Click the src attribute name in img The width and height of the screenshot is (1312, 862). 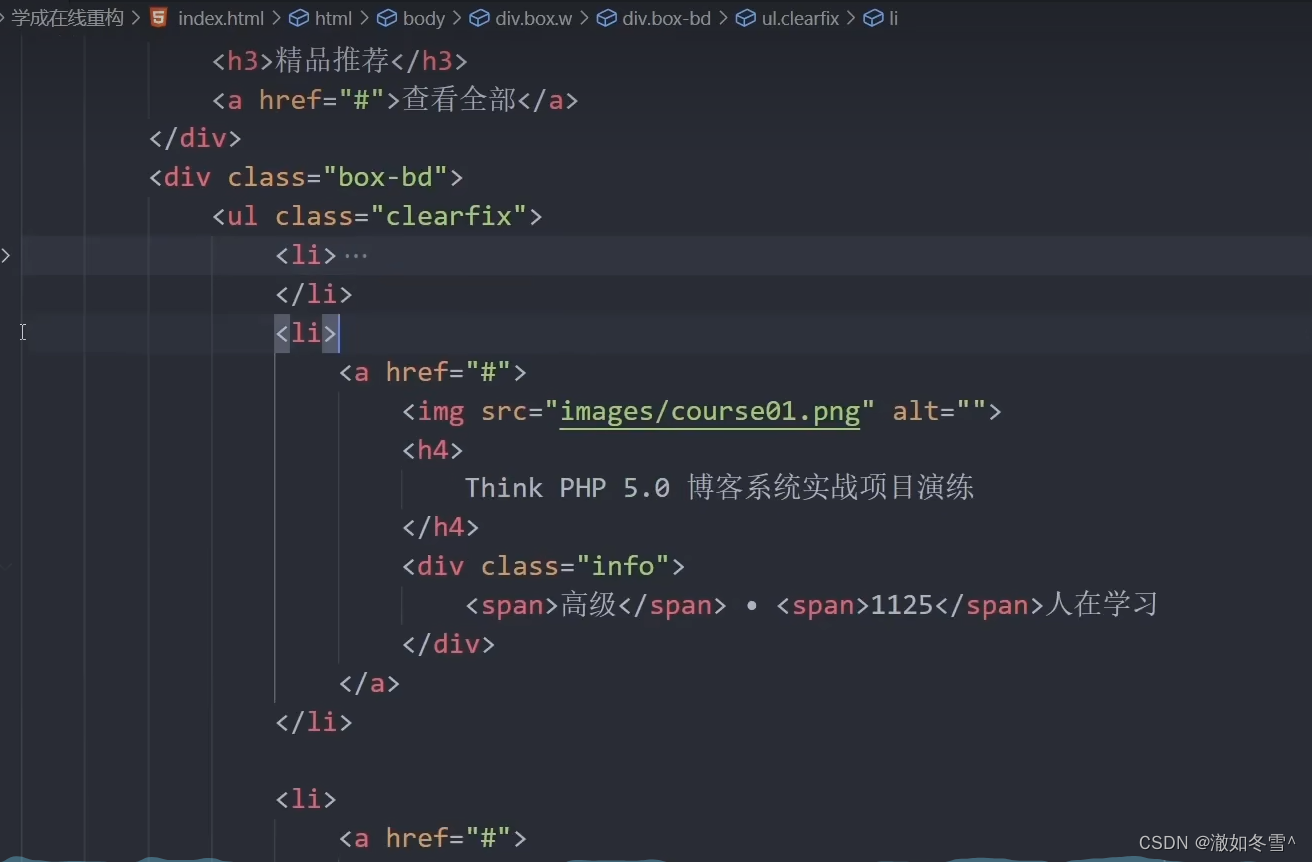point(504,411)
